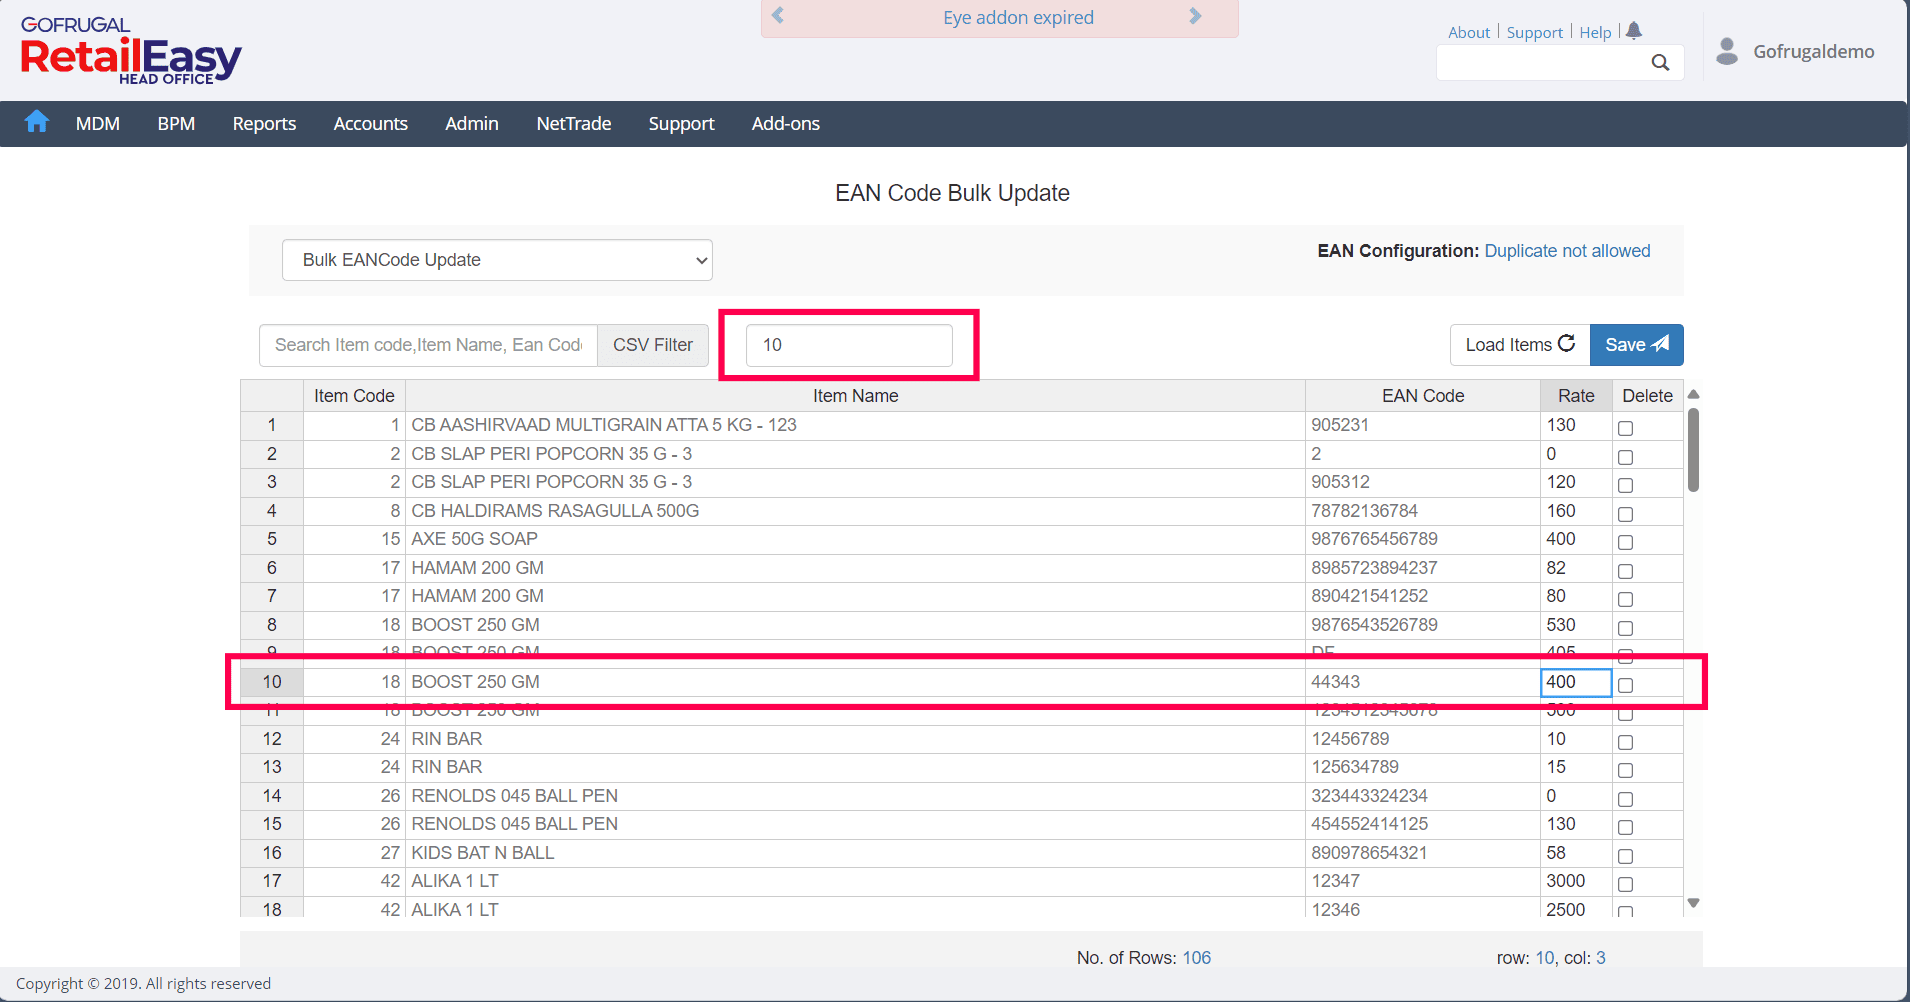Open the MDM menu
Viewport: 1910px width, 1002px height.
pyautogui.click(x=98, y=124)
